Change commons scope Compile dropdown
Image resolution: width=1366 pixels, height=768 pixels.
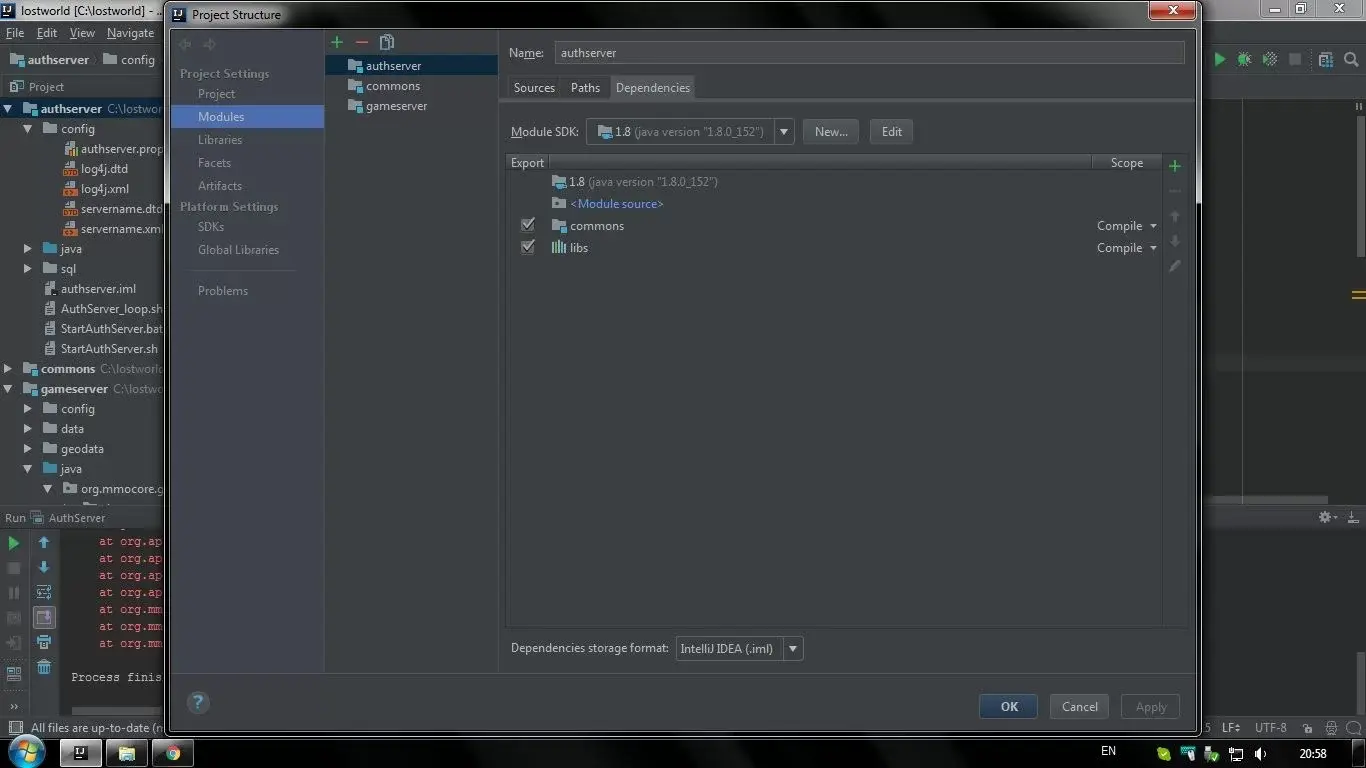[1127, 226]
